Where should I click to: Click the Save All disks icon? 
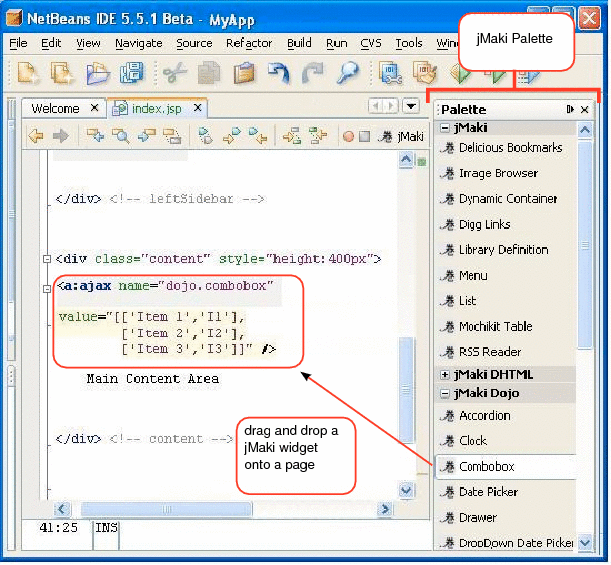131,73
